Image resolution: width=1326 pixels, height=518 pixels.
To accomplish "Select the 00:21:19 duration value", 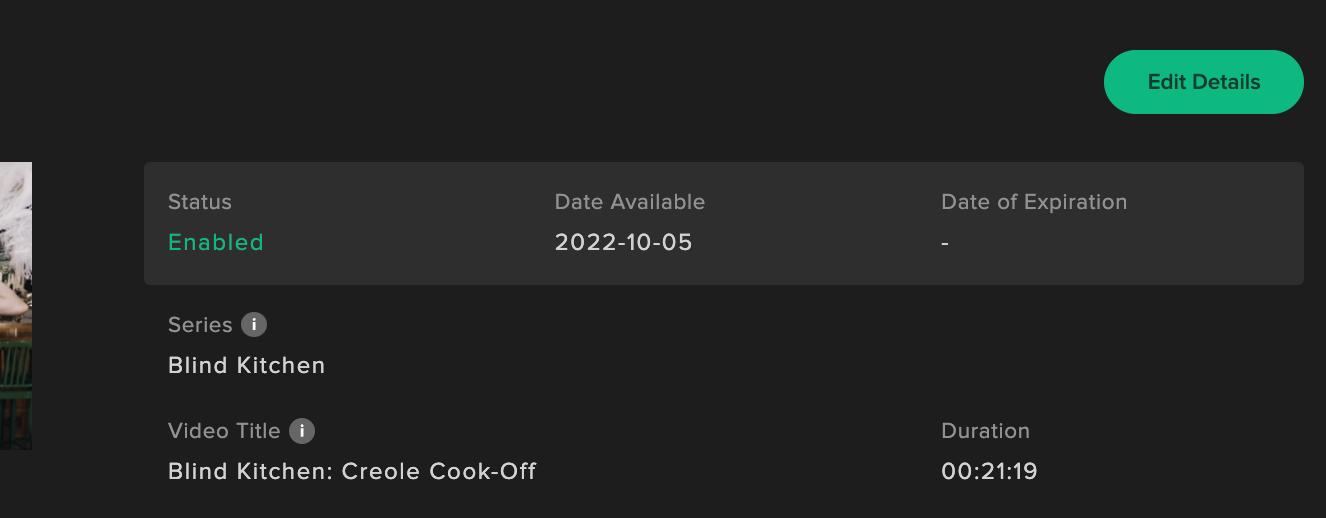I will point(989,471).
